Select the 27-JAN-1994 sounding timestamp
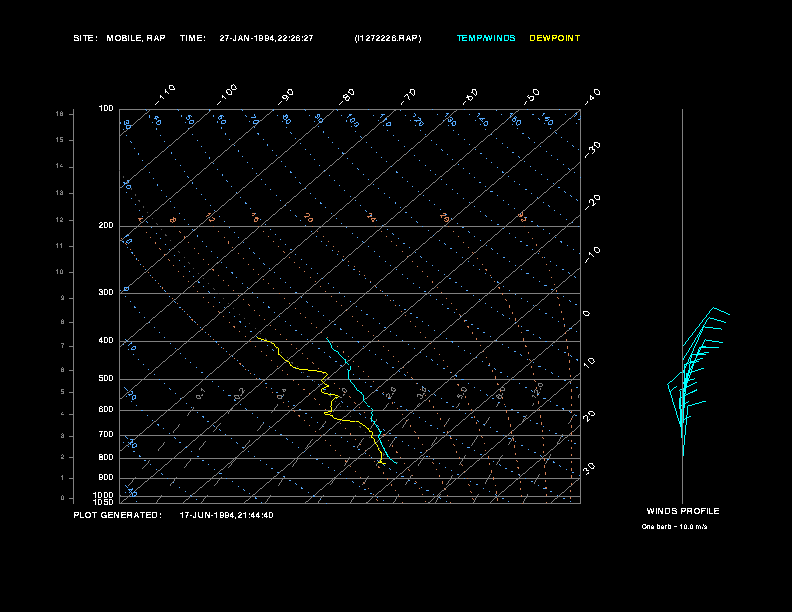792x612 pixels. (266, 38)
